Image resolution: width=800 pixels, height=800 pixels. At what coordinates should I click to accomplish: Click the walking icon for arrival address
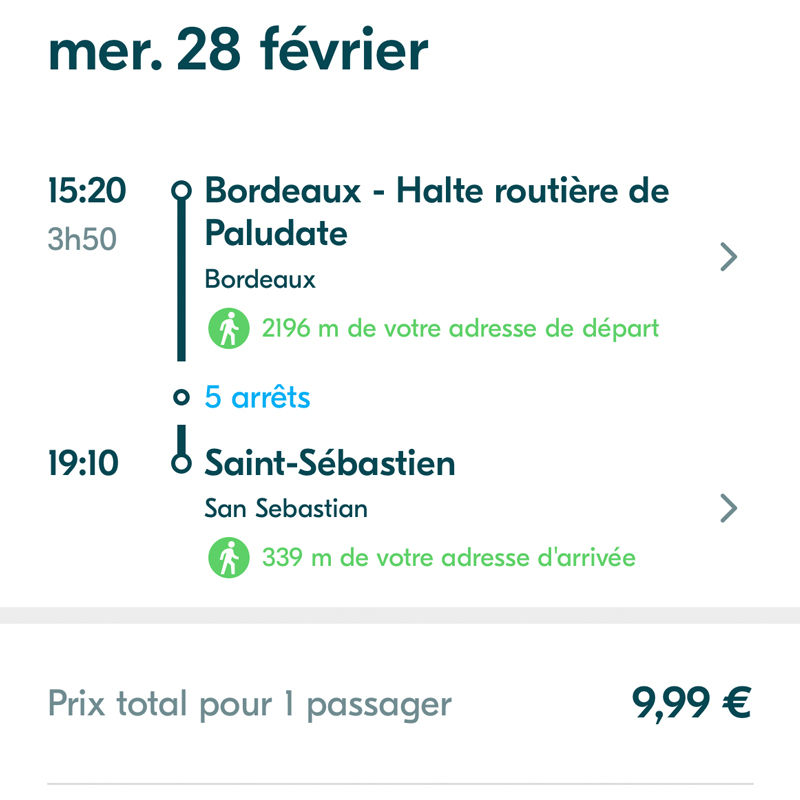[x=228, y=557]
